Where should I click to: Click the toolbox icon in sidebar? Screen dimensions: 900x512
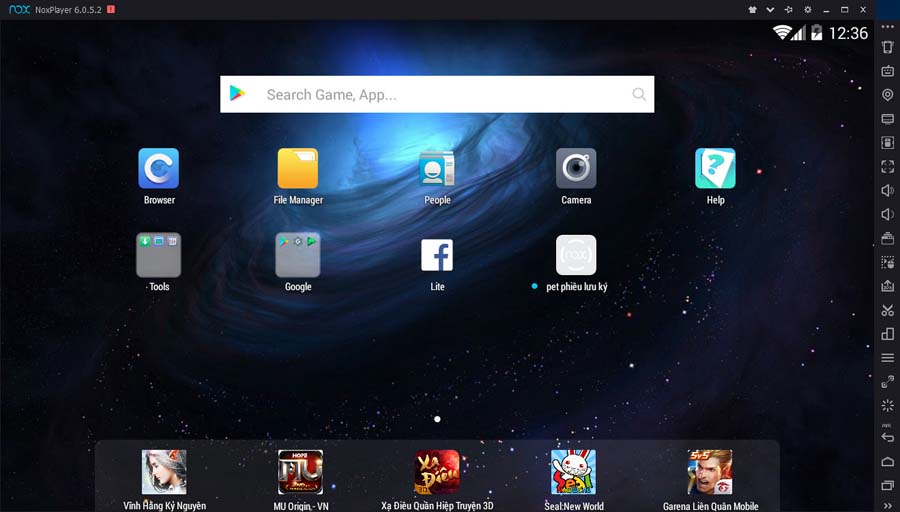coord(887,238)
